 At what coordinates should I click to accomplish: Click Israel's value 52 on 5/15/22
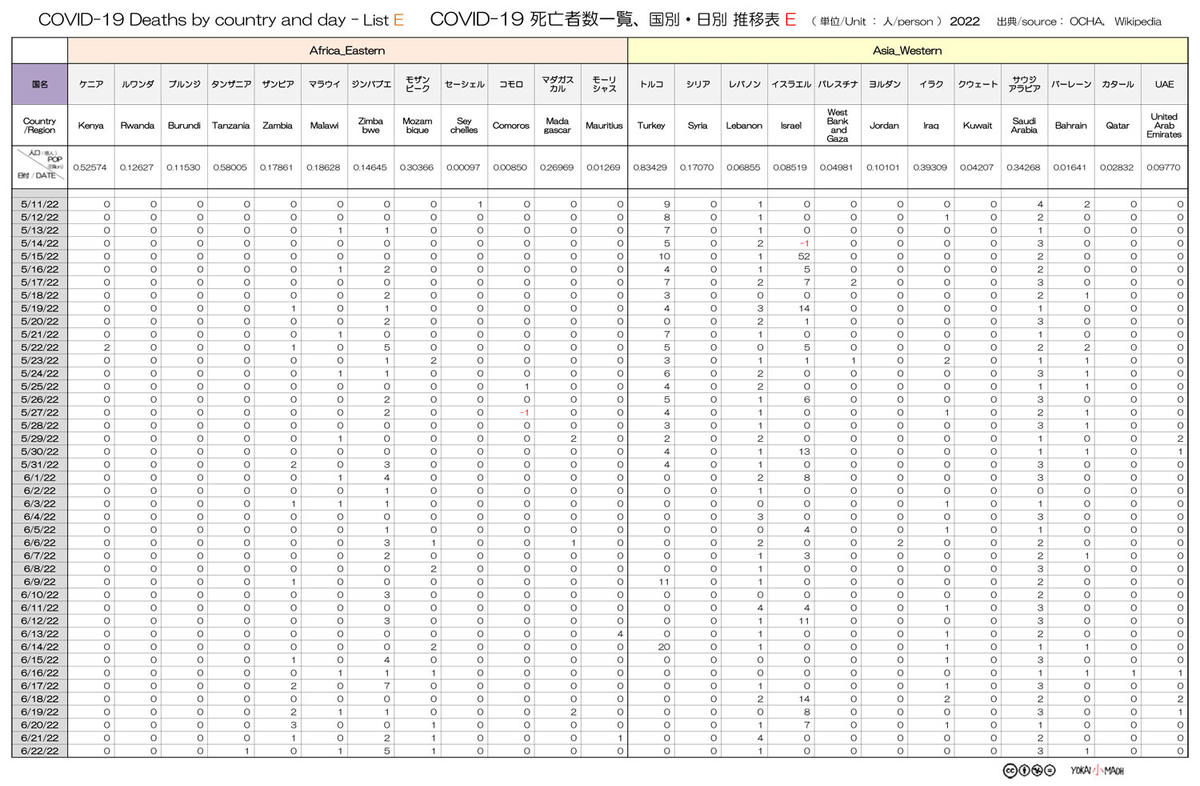point(805,259)
